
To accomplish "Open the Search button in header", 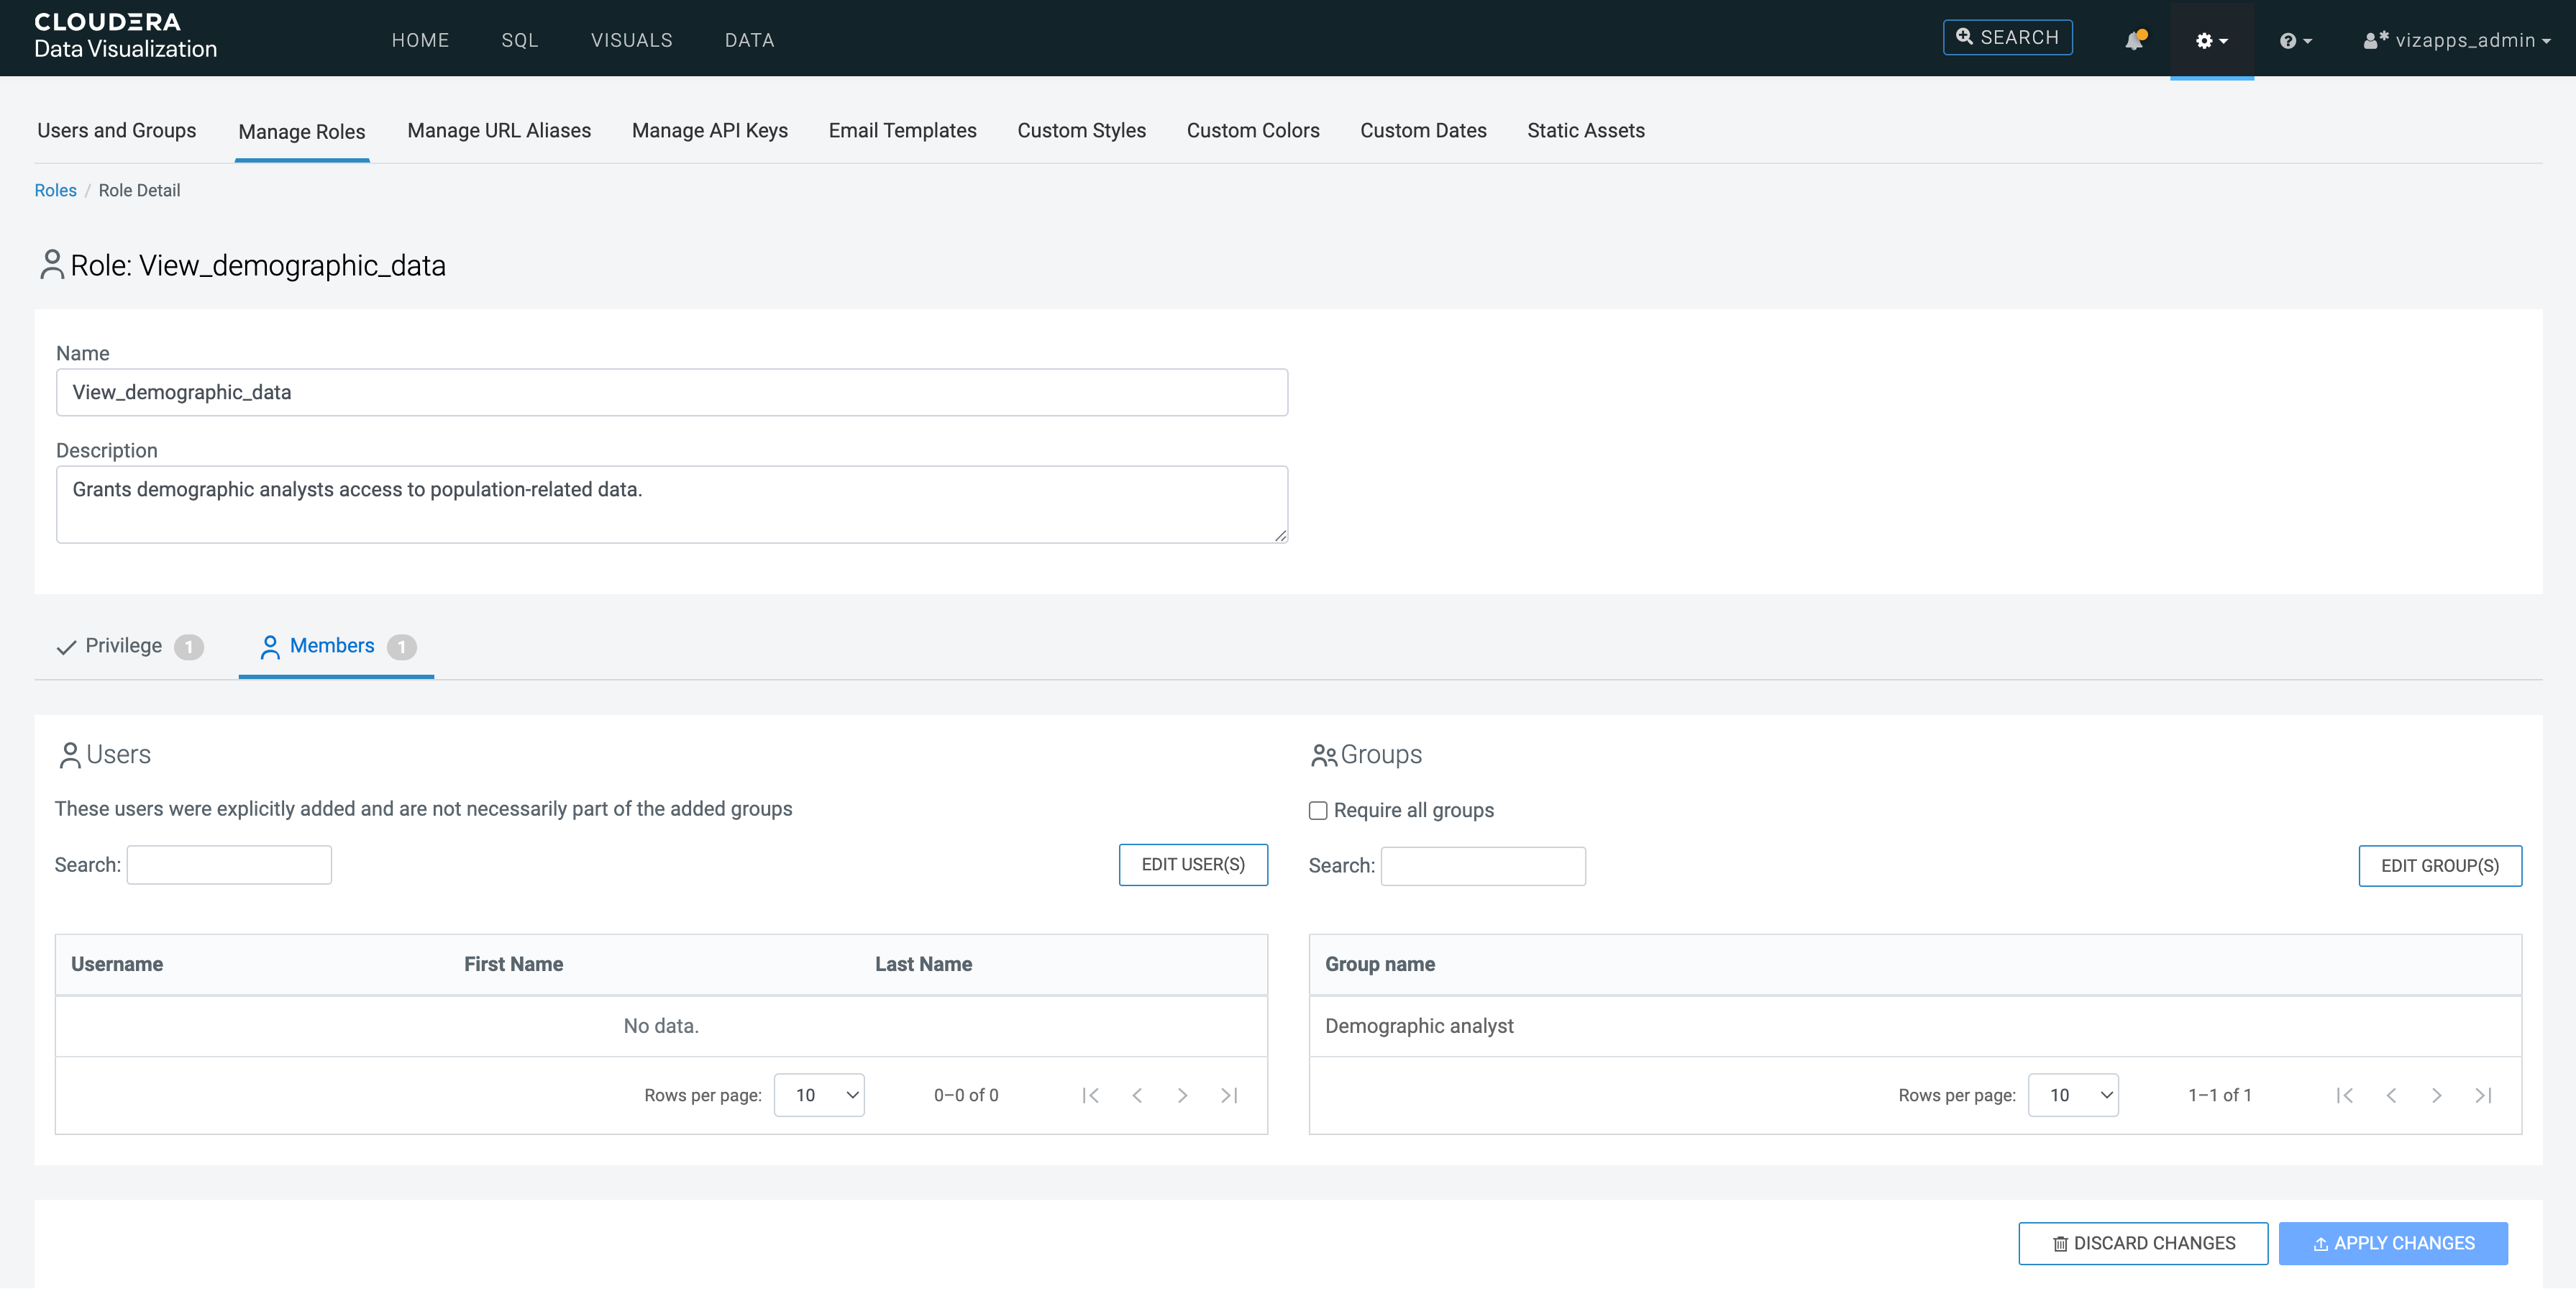I will coord(2007,38).
